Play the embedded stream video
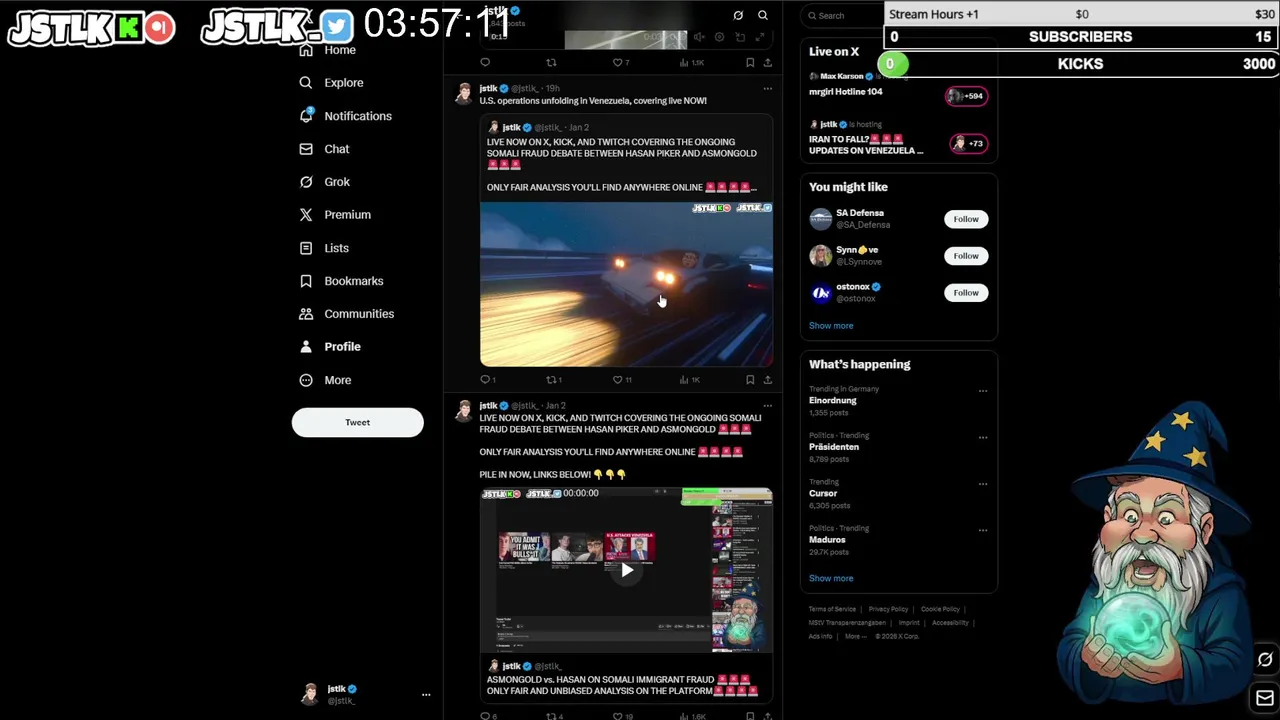The width and height of the screenshot is (1280, 720). click(x=626, y=570)
